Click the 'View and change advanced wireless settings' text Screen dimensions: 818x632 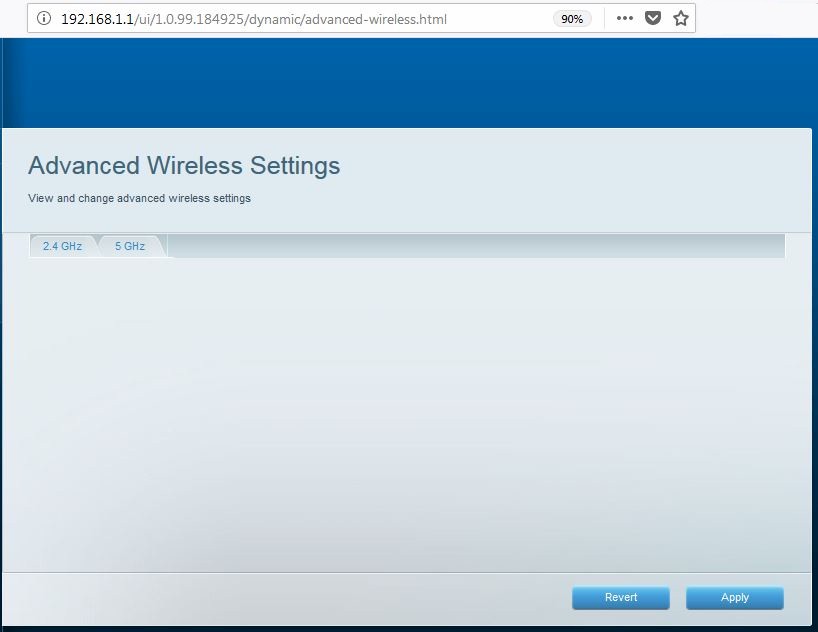139,198
